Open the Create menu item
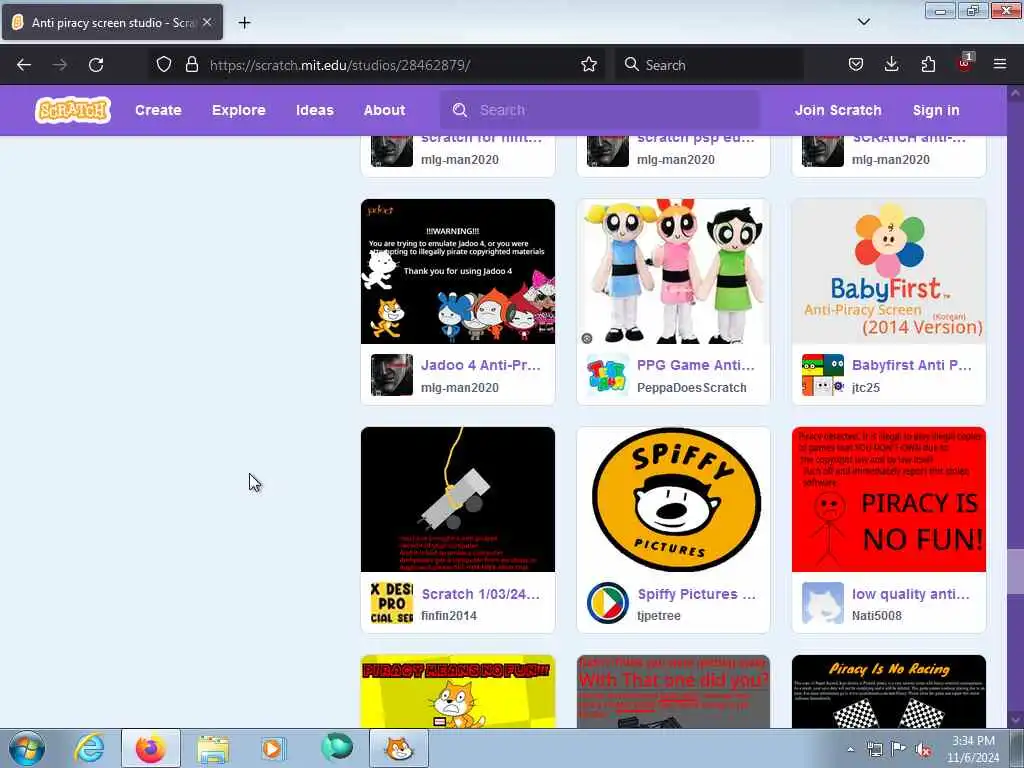The image size is (1024, 768). tap(158, 110)
